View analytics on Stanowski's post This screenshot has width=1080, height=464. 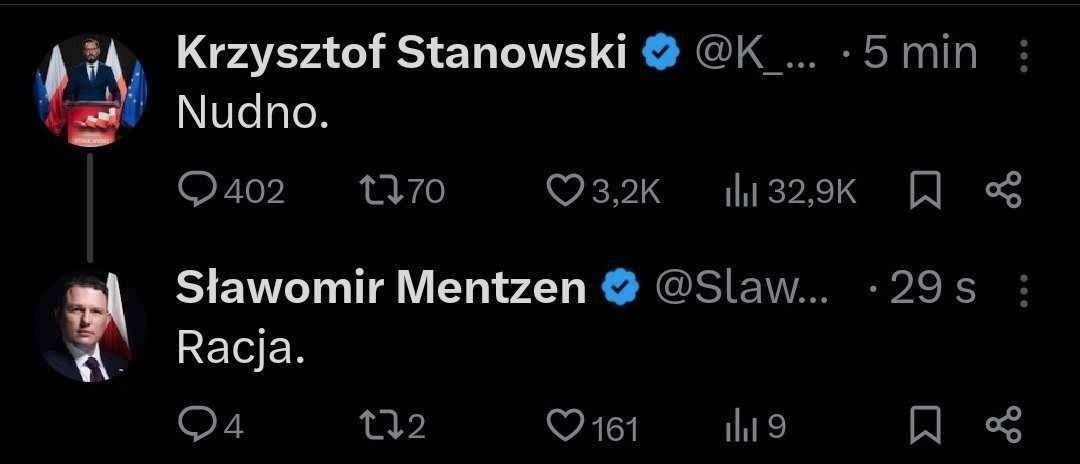click(x=737, y=192)
